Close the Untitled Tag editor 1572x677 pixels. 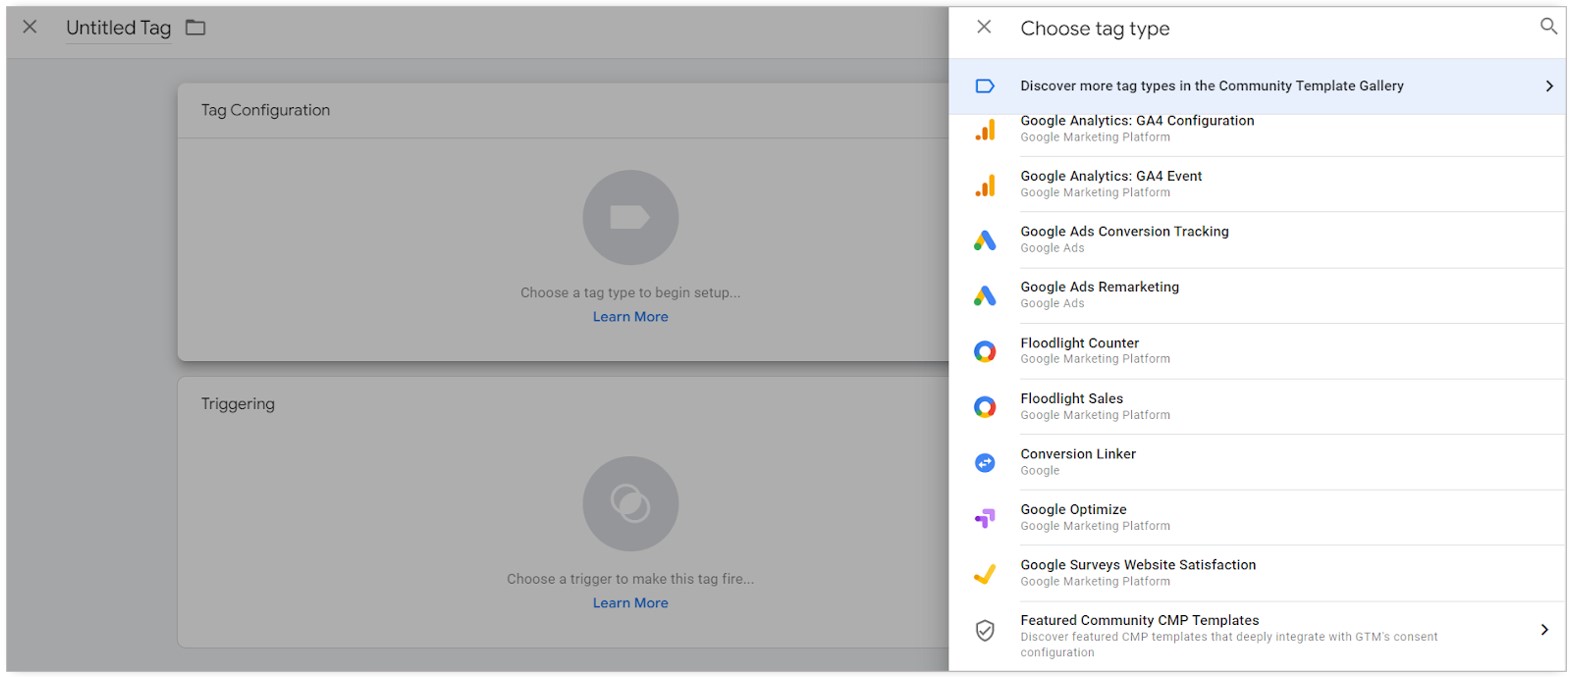tap(30, 27)
